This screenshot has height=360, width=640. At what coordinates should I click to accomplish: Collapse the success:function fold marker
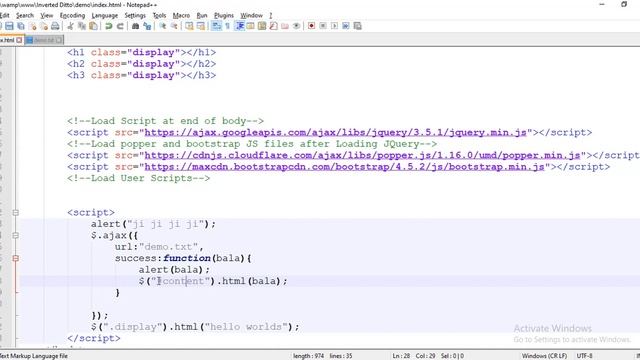click(16, 258)
